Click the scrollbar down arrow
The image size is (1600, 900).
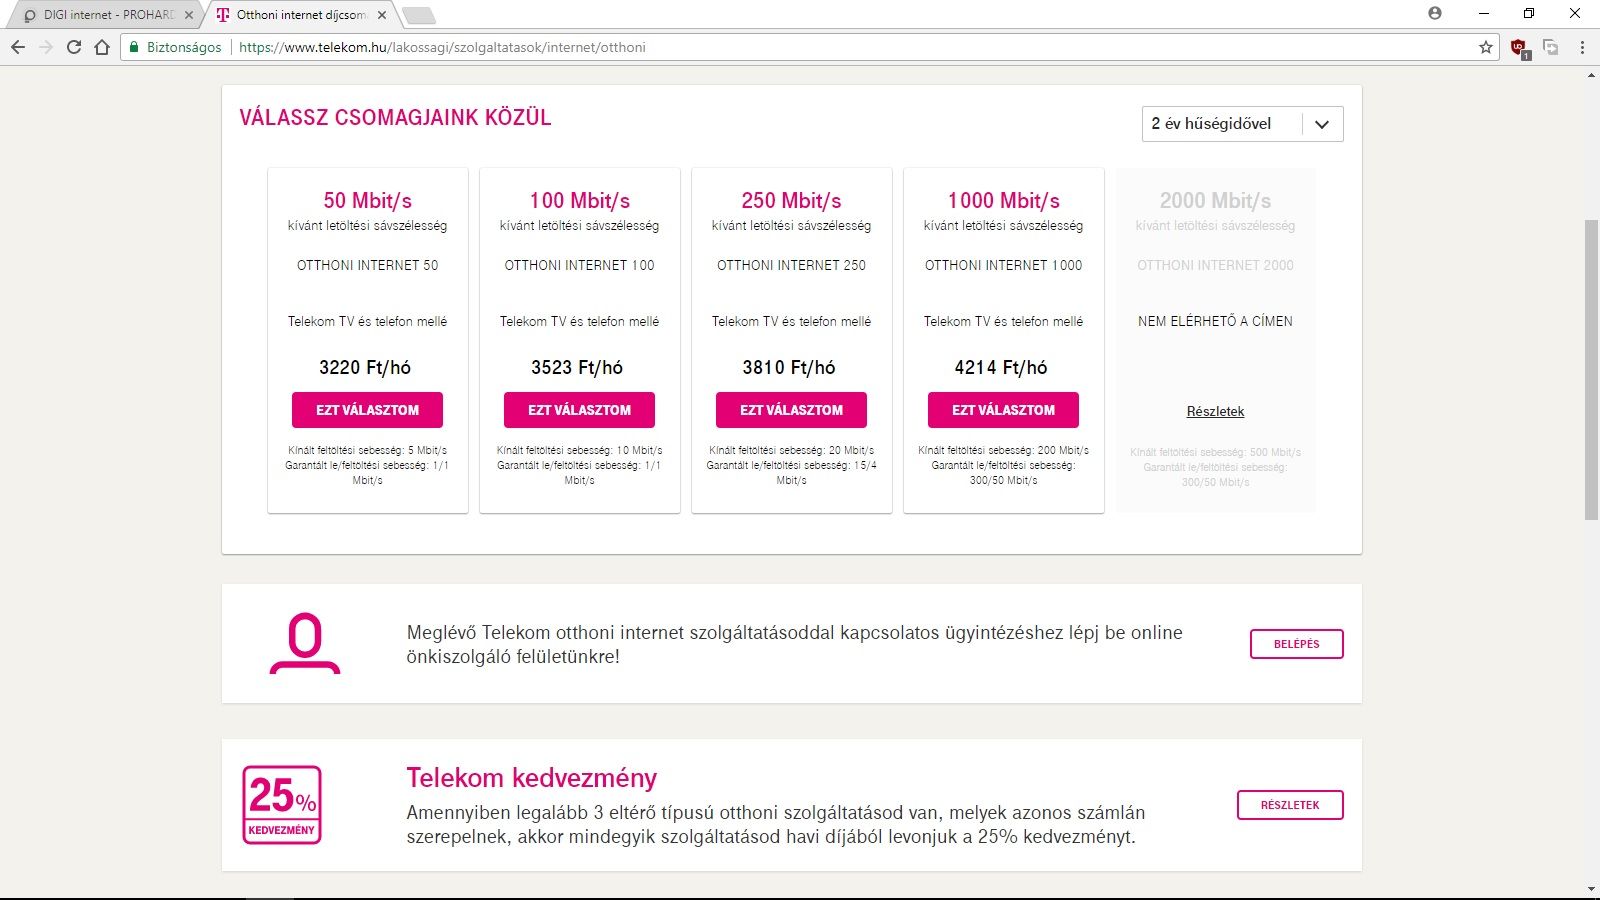(1591, 889)
